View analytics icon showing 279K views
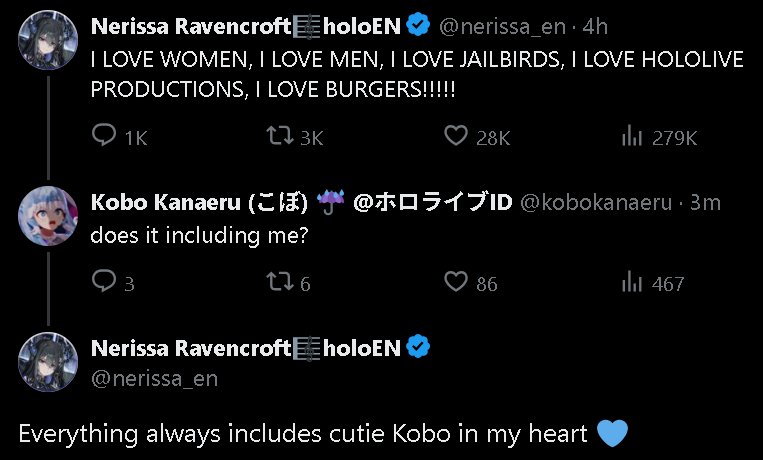 632,136
